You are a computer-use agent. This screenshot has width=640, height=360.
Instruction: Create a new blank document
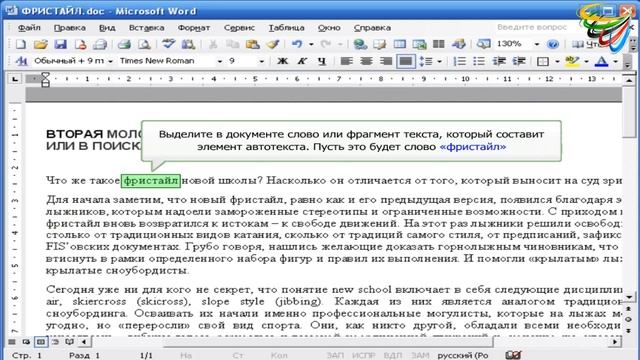pyautogui.click(x=20, y=44)
